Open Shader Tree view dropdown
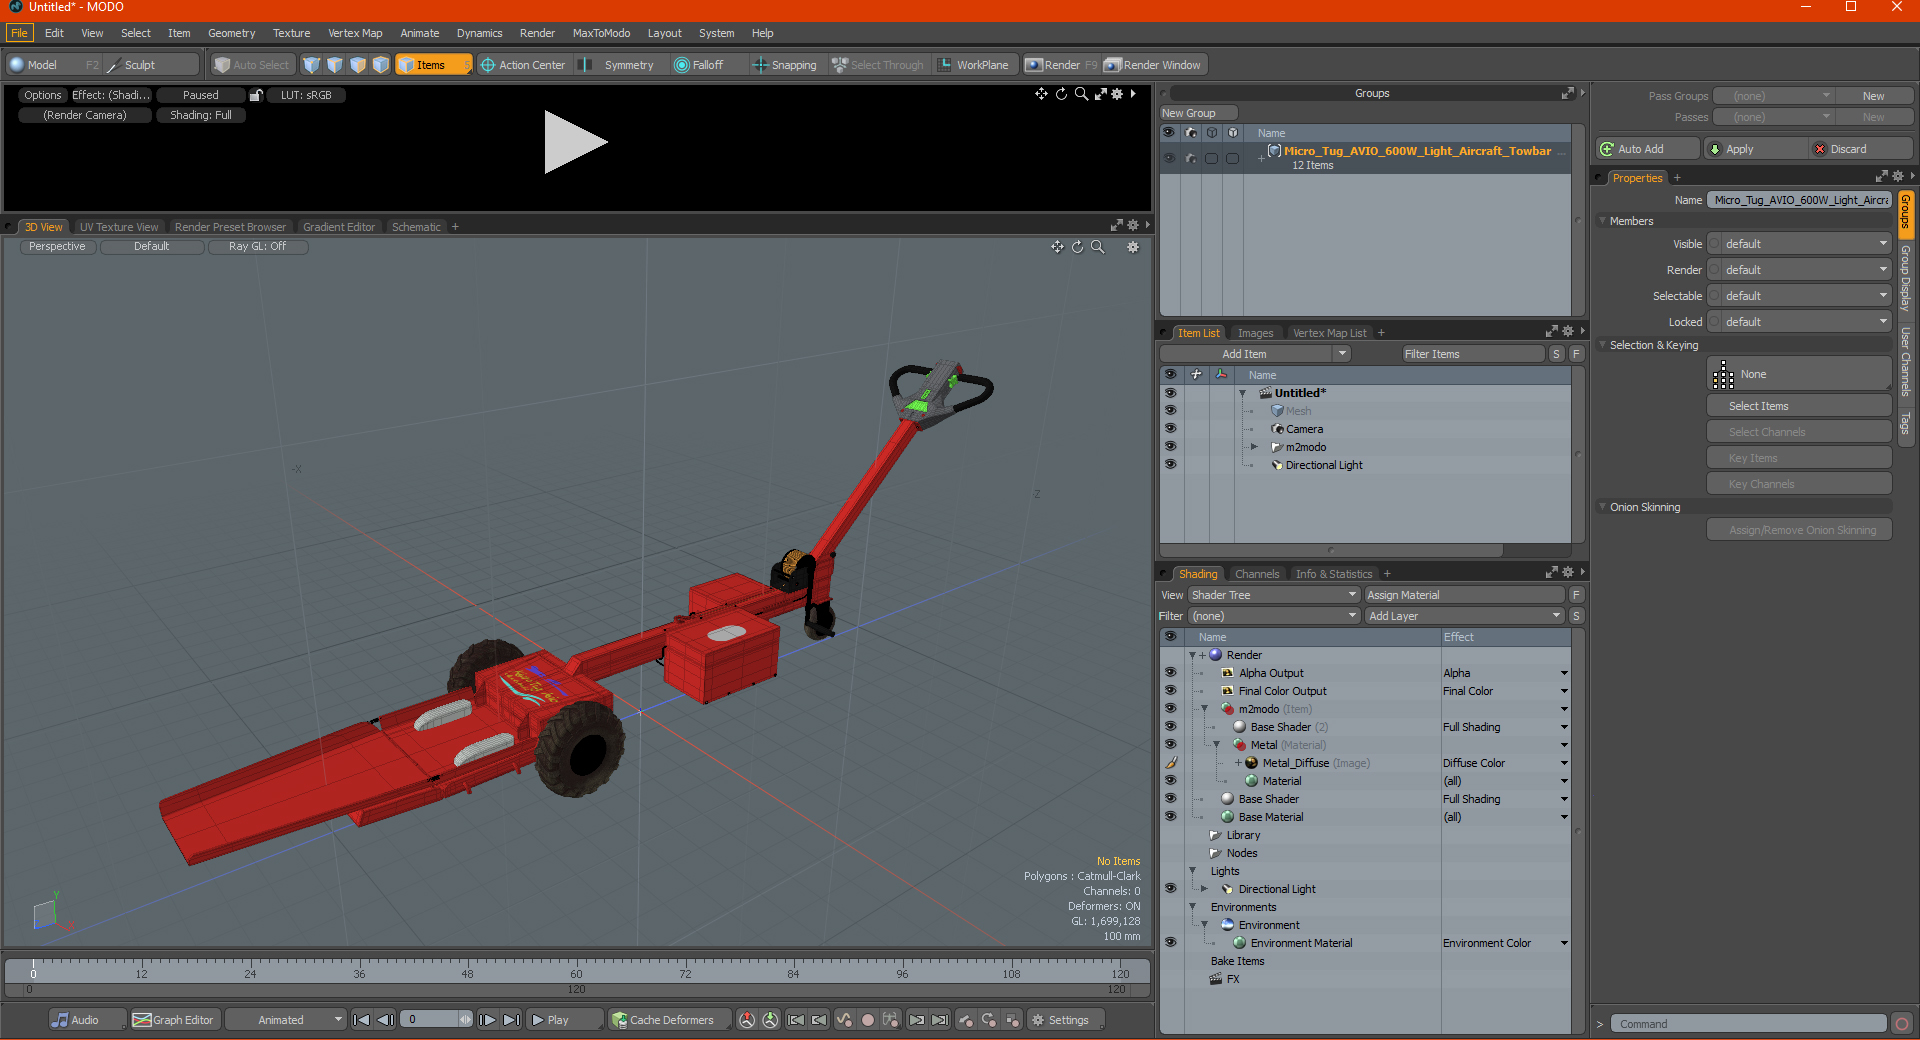Image resolution: width=1920 pixels, height=1040 pixels. [1273, 595]
